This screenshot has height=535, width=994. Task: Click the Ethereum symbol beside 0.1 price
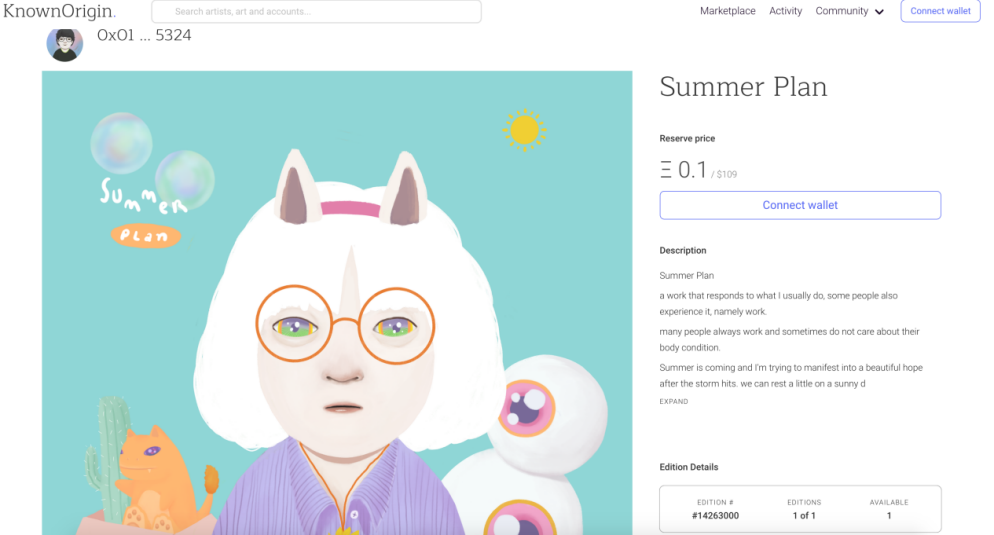(666, 171)
